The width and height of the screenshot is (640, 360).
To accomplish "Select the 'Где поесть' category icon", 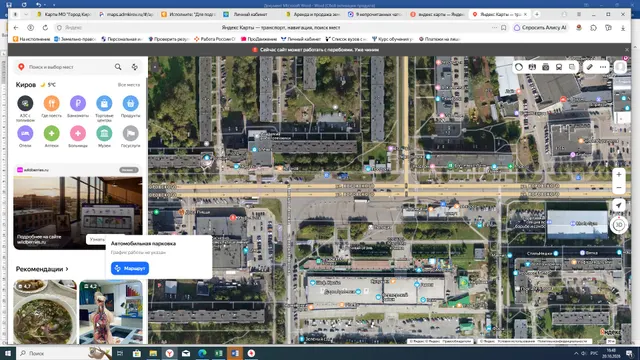I will click(x=51, y=103).
